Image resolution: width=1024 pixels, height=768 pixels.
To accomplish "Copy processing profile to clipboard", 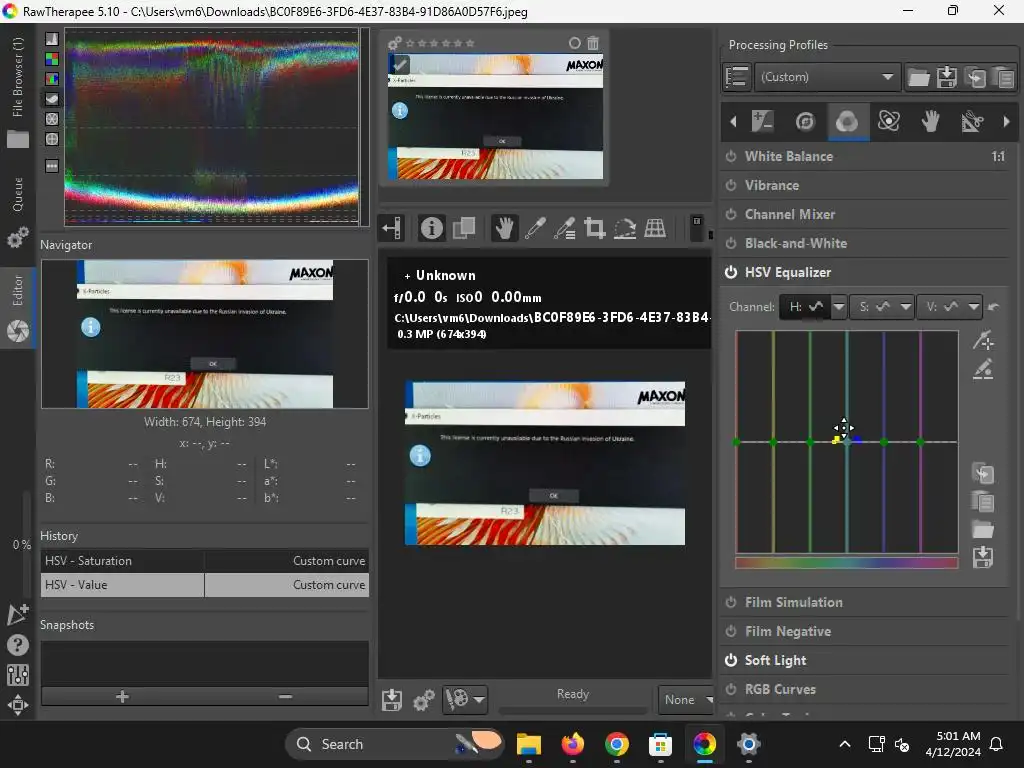I will (975, 77).
